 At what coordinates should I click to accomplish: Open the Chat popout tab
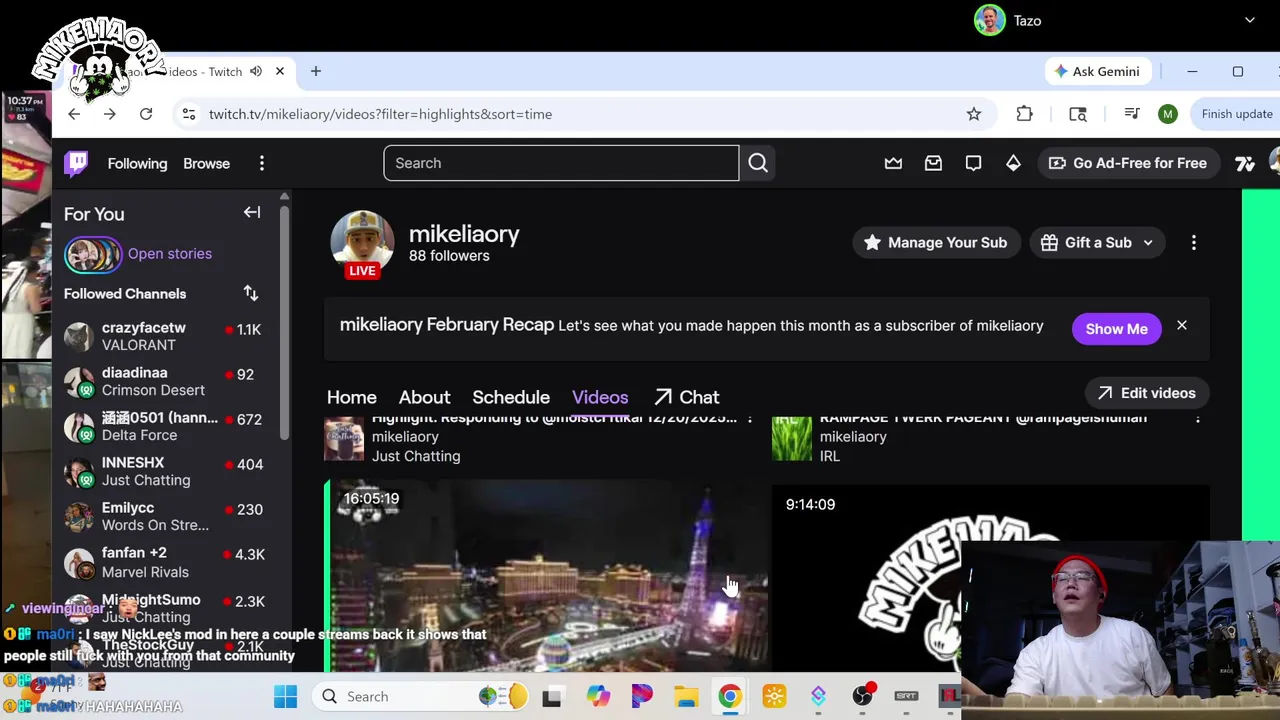point(687,397)
